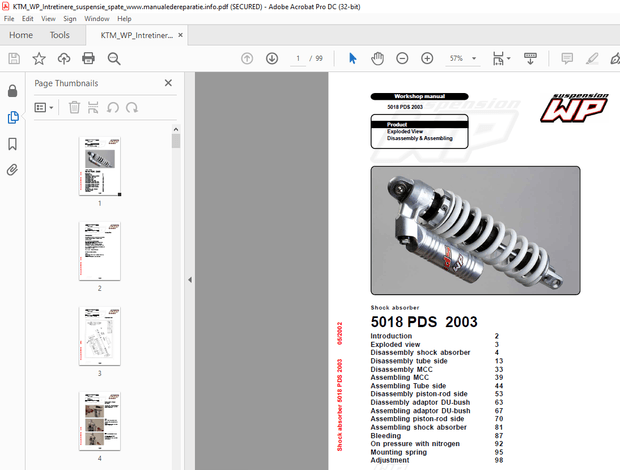The image size is (620, 470).
Task: Click Exploded view contents entry
Action: click(395, 344)
